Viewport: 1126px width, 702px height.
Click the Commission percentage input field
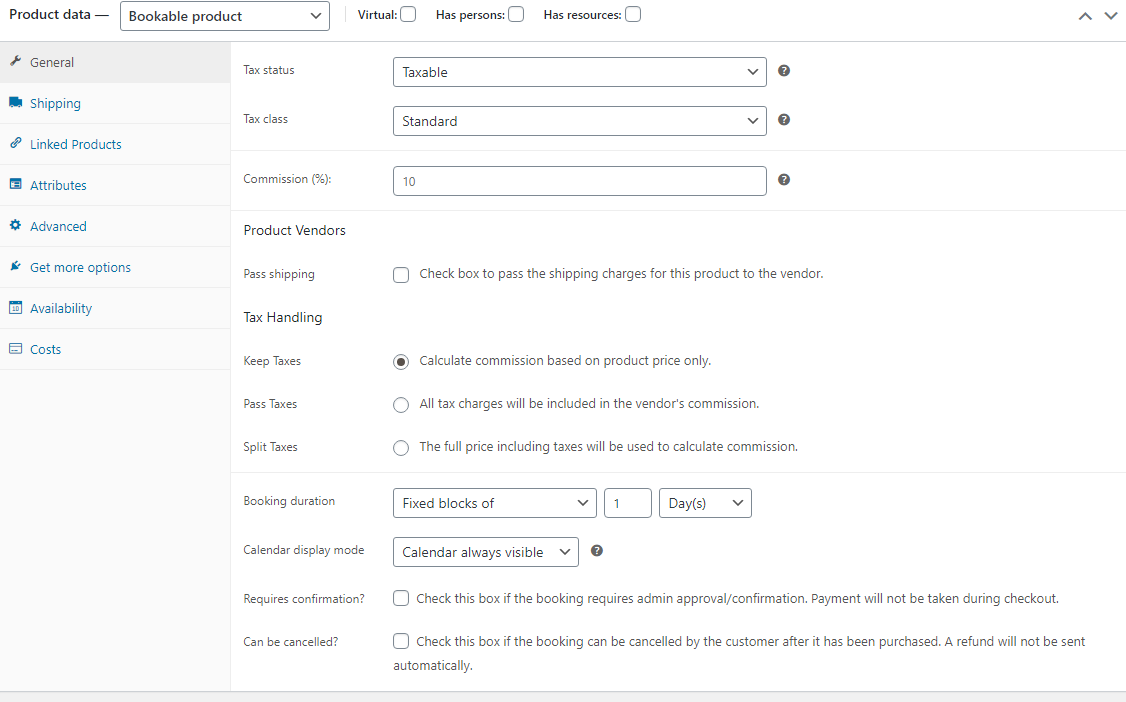[x=580, y=181]
